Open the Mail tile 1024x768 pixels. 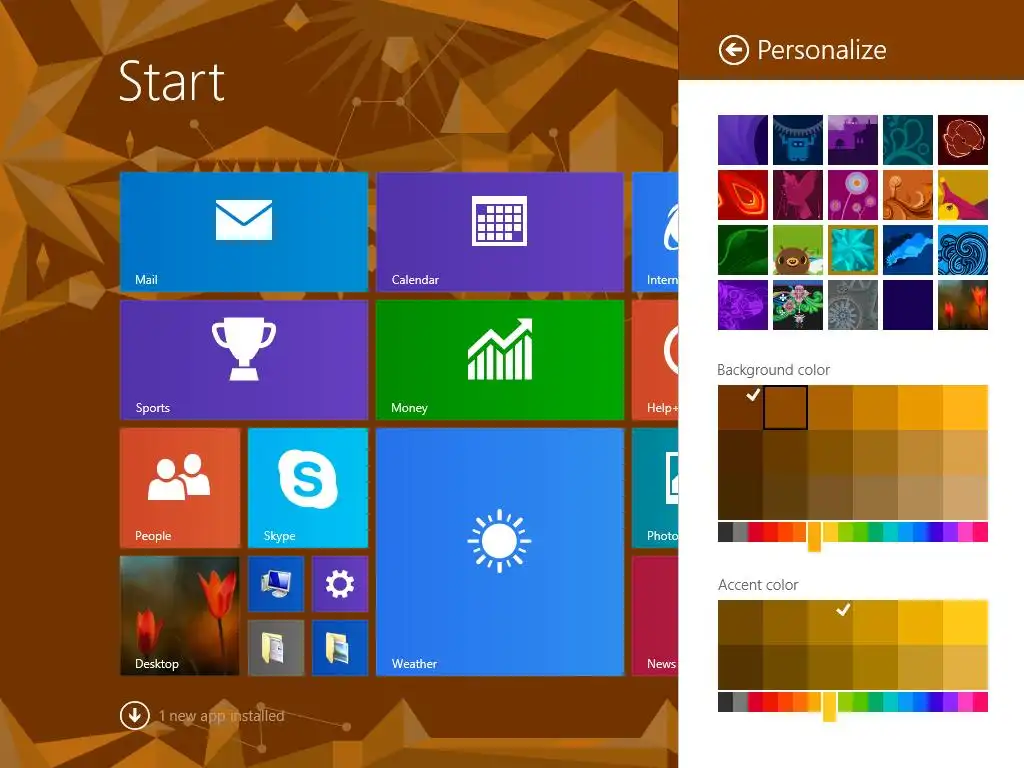(x=244, y=232)
